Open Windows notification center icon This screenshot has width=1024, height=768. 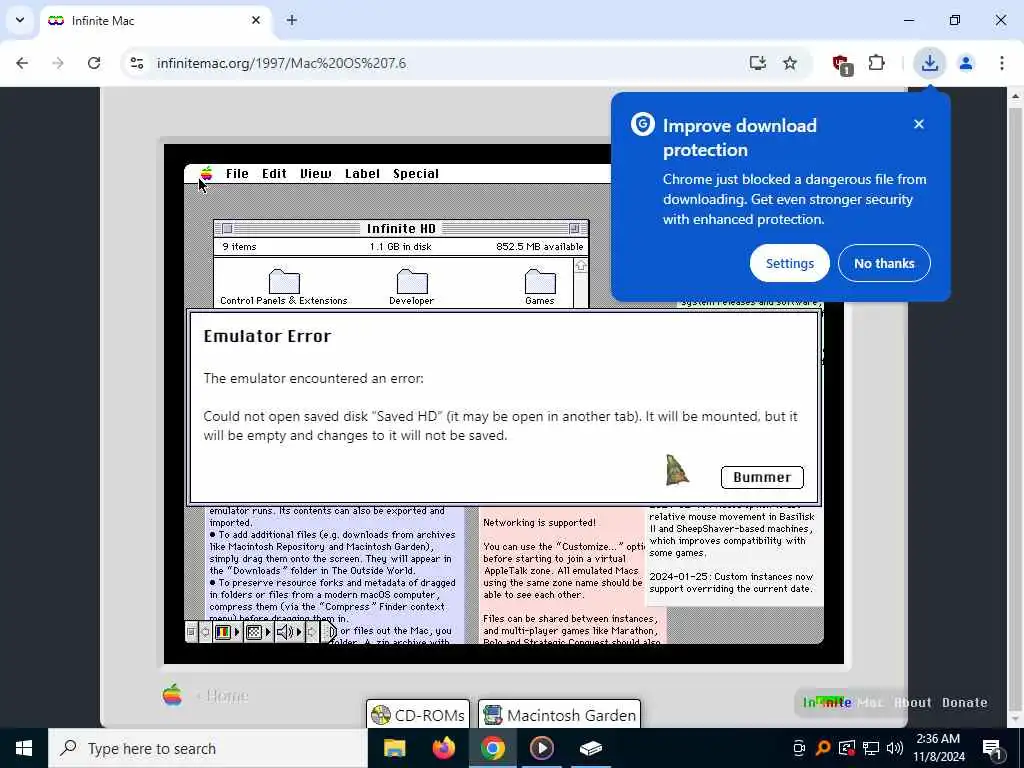coord(992,749)
